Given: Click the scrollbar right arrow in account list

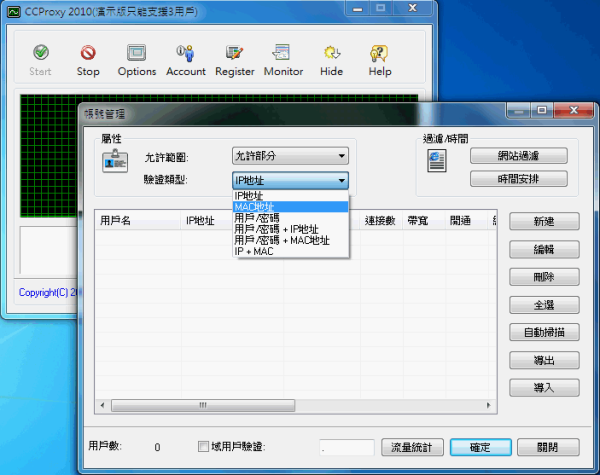Looking at the screenshot, I should click(489, 405).
